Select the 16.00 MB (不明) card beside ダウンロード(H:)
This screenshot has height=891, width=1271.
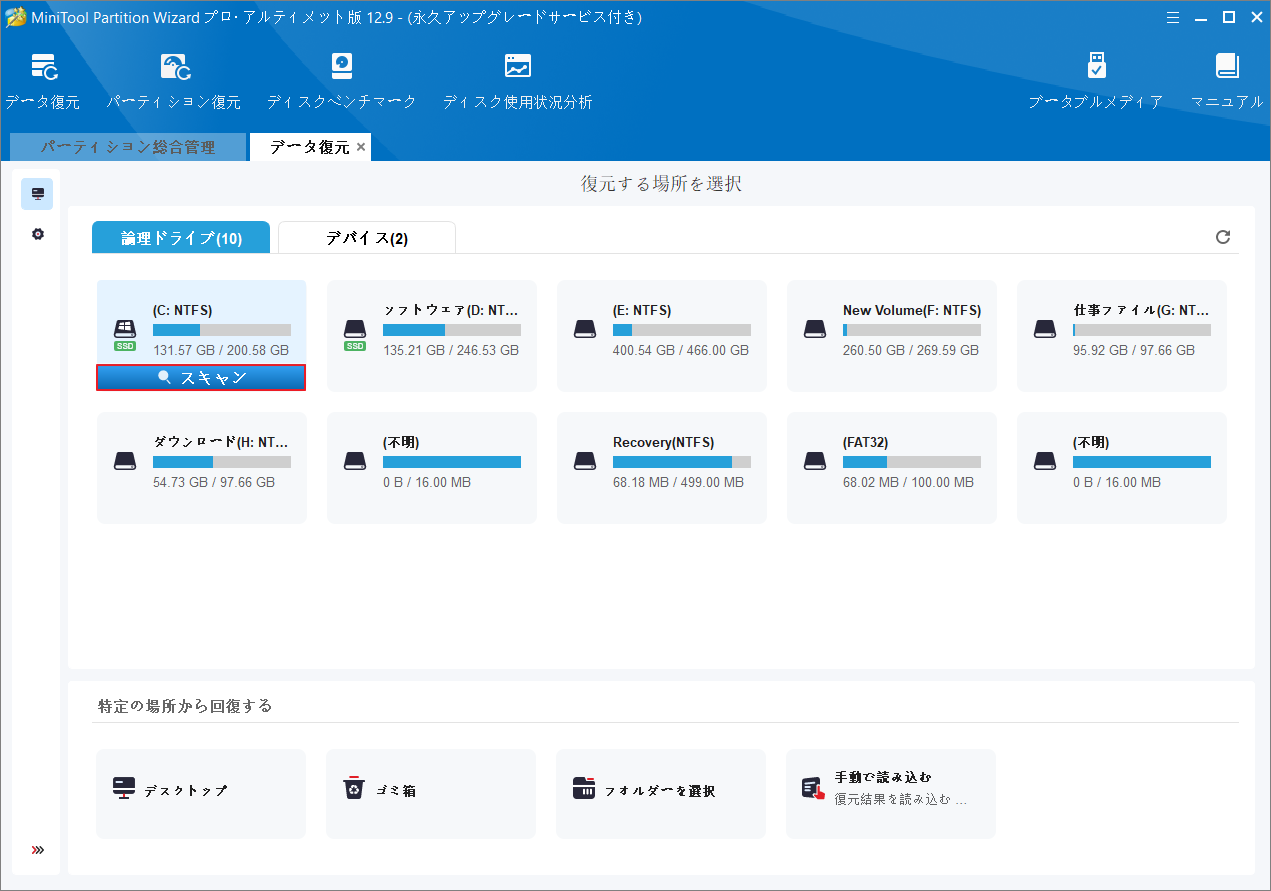click(x=432, y=468)
